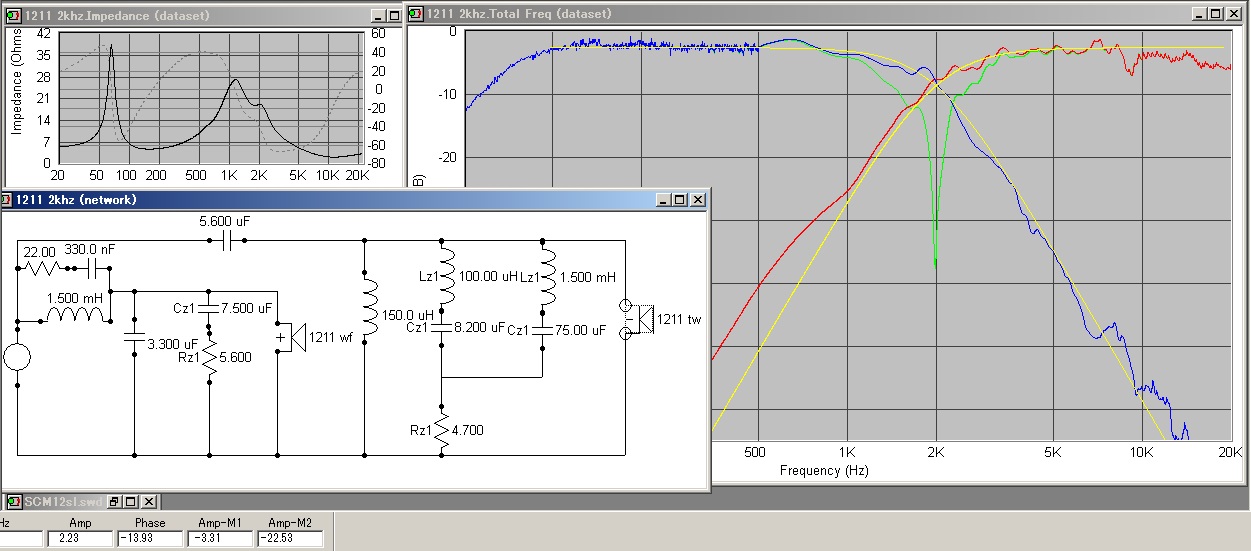The height and width of the screenshot is (551, 1251).
Task: Open the SCM12sl.swd window icon menu
Action: [13, 501]
